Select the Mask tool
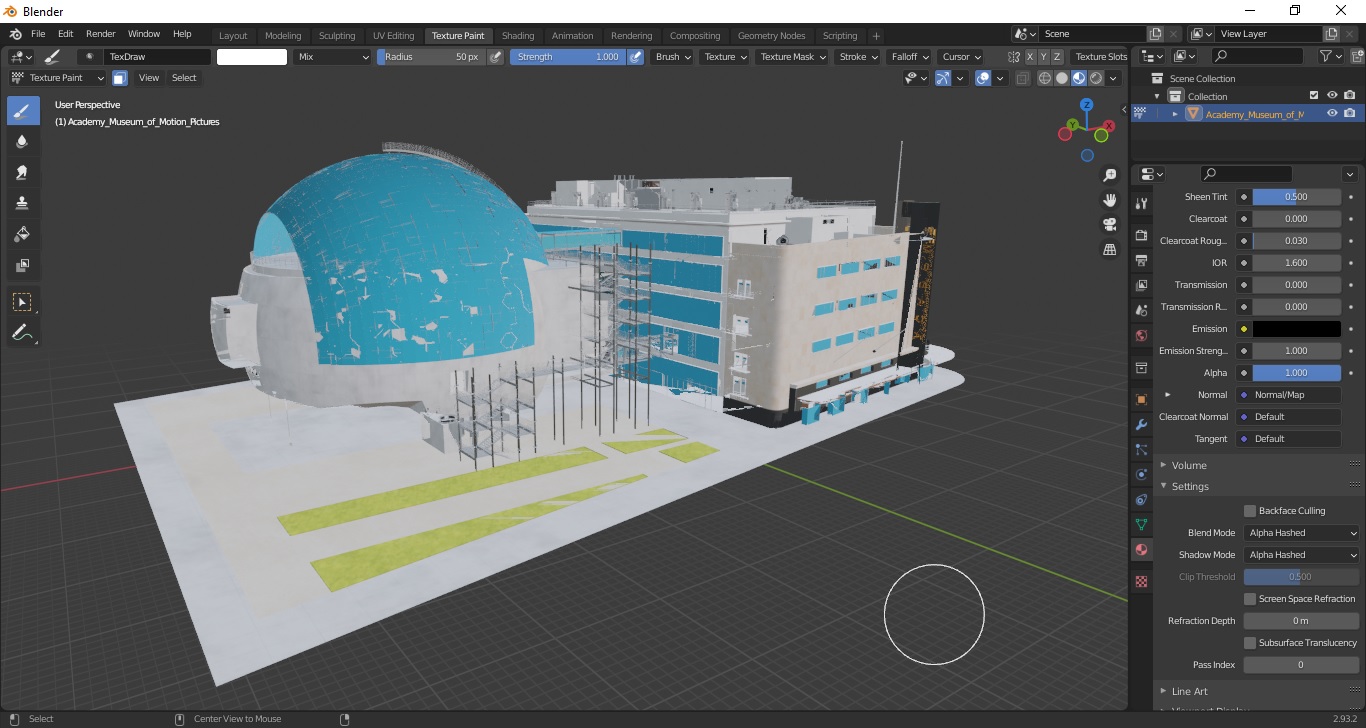This screenshot has height=728, width=1366. (x=23, y=265)
